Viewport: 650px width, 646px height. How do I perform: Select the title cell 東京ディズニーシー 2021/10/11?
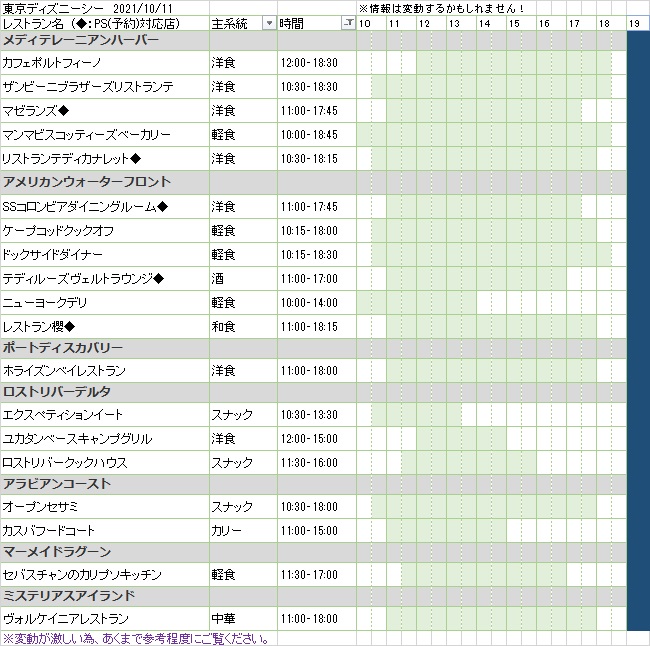click(105, 8)
